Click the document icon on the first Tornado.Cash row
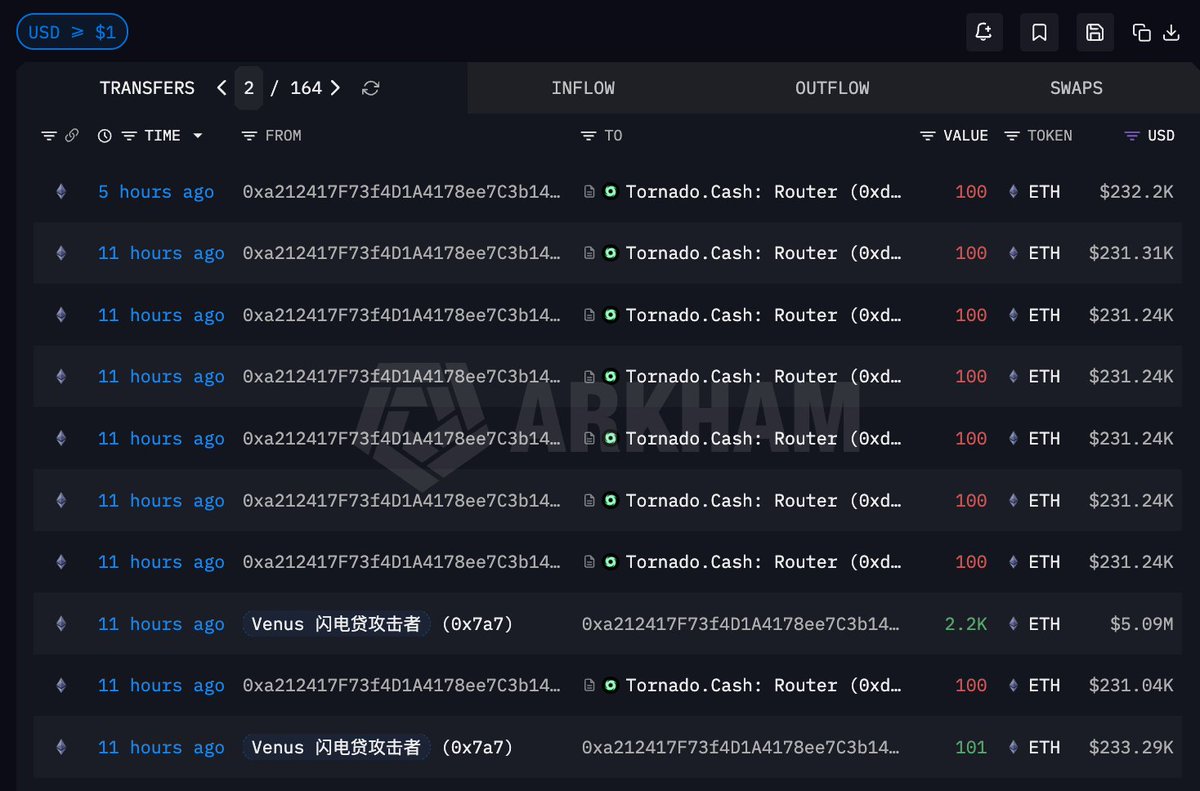Viewport: 1200px width, 791px height. (588, 191)
